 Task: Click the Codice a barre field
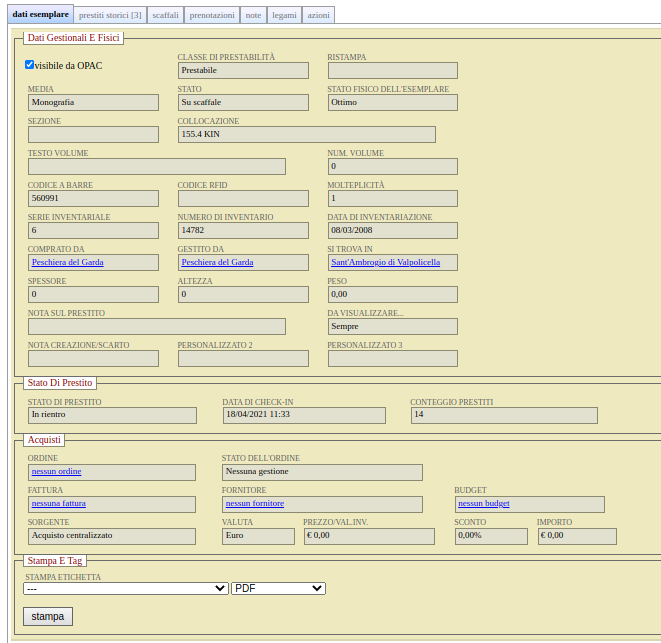[x=93, y=199]
